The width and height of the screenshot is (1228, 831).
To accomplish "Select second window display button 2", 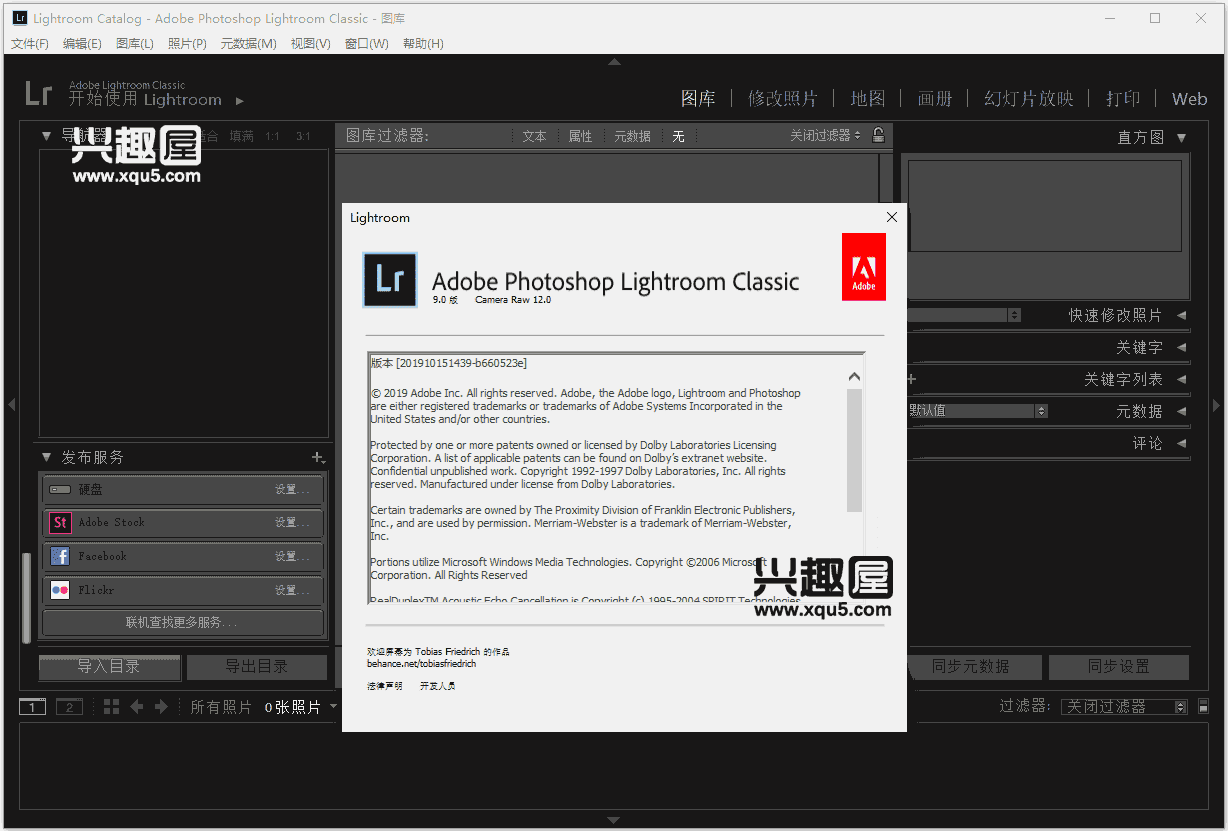I will (69, 707).
